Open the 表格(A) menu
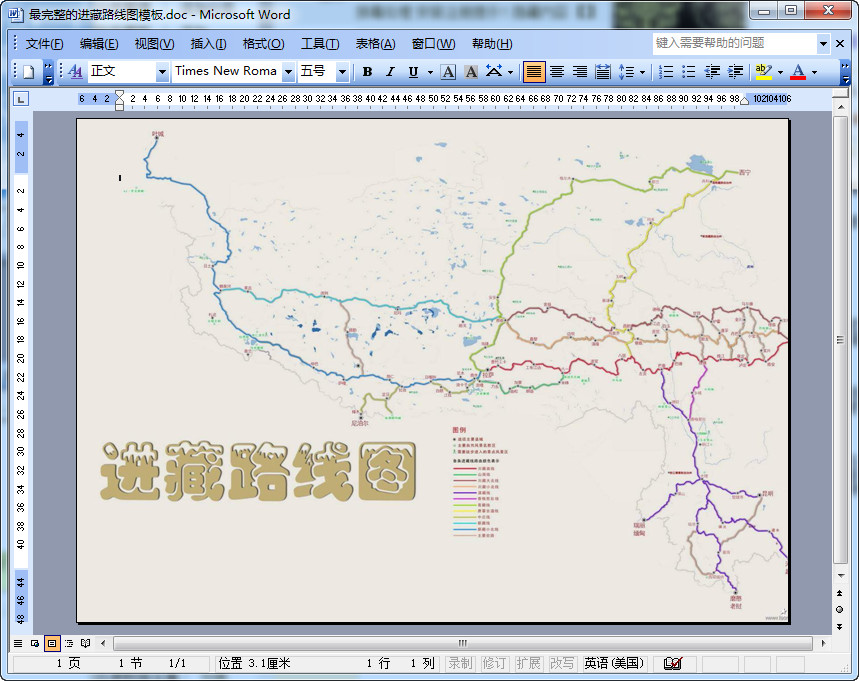Viewport: 859px width, 681px height. tap(375, 44)
